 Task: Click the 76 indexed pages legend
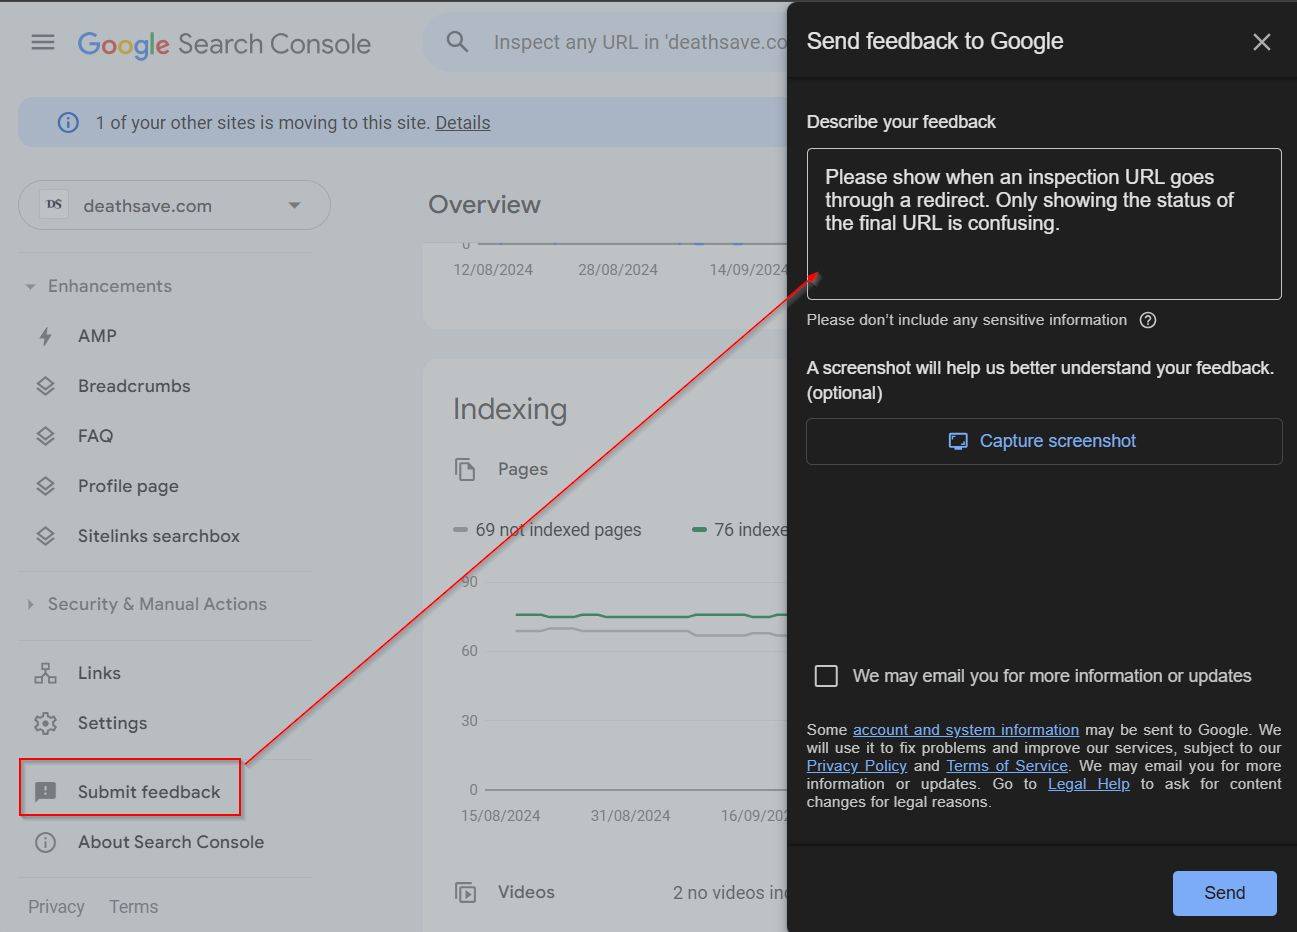pyautogui.click(x=740, y=530)
